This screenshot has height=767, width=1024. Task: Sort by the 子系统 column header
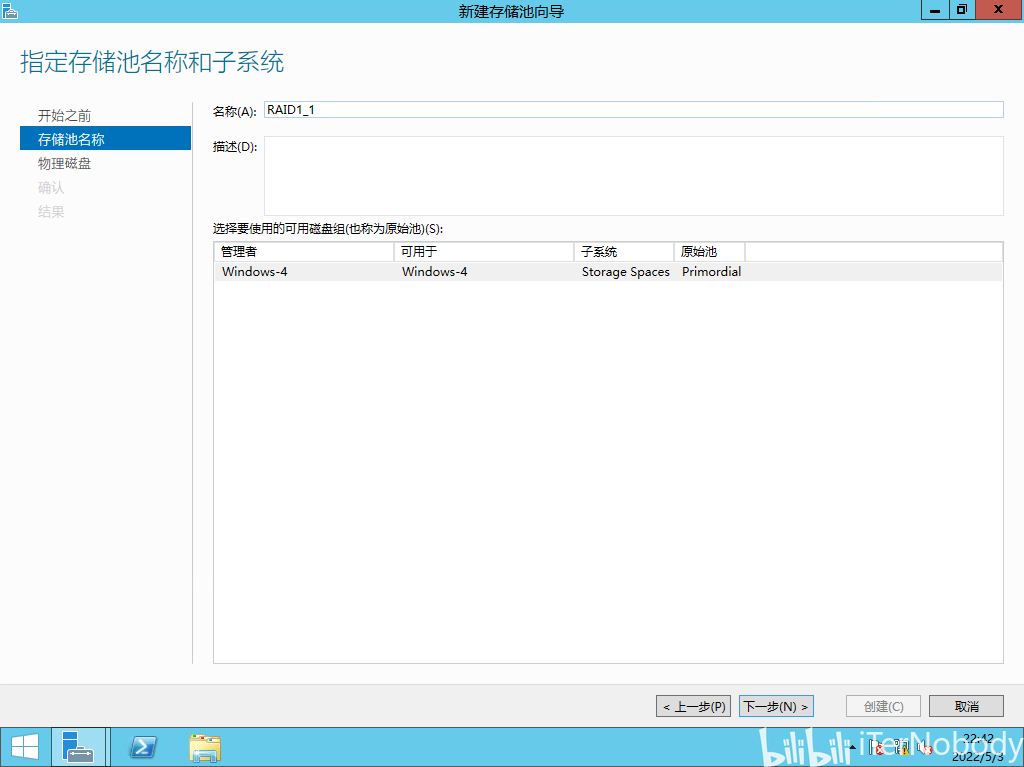[x=624, y=252]
